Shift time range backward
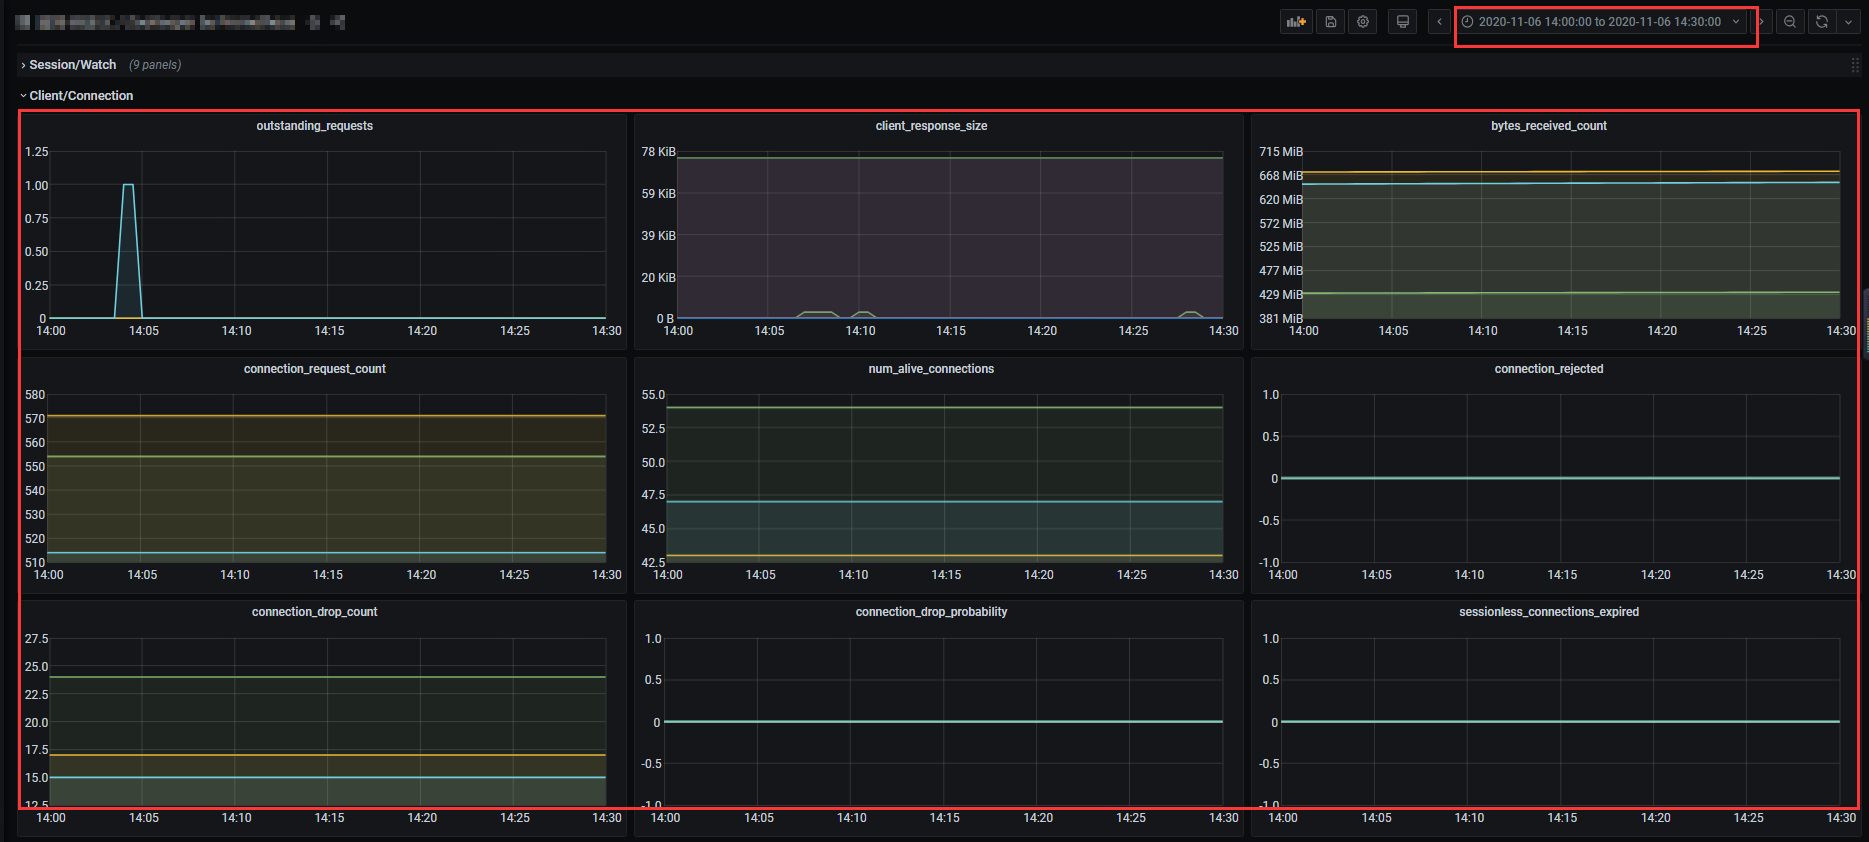The height and width of the screenshot is (842, 1869). point(1439,22)
